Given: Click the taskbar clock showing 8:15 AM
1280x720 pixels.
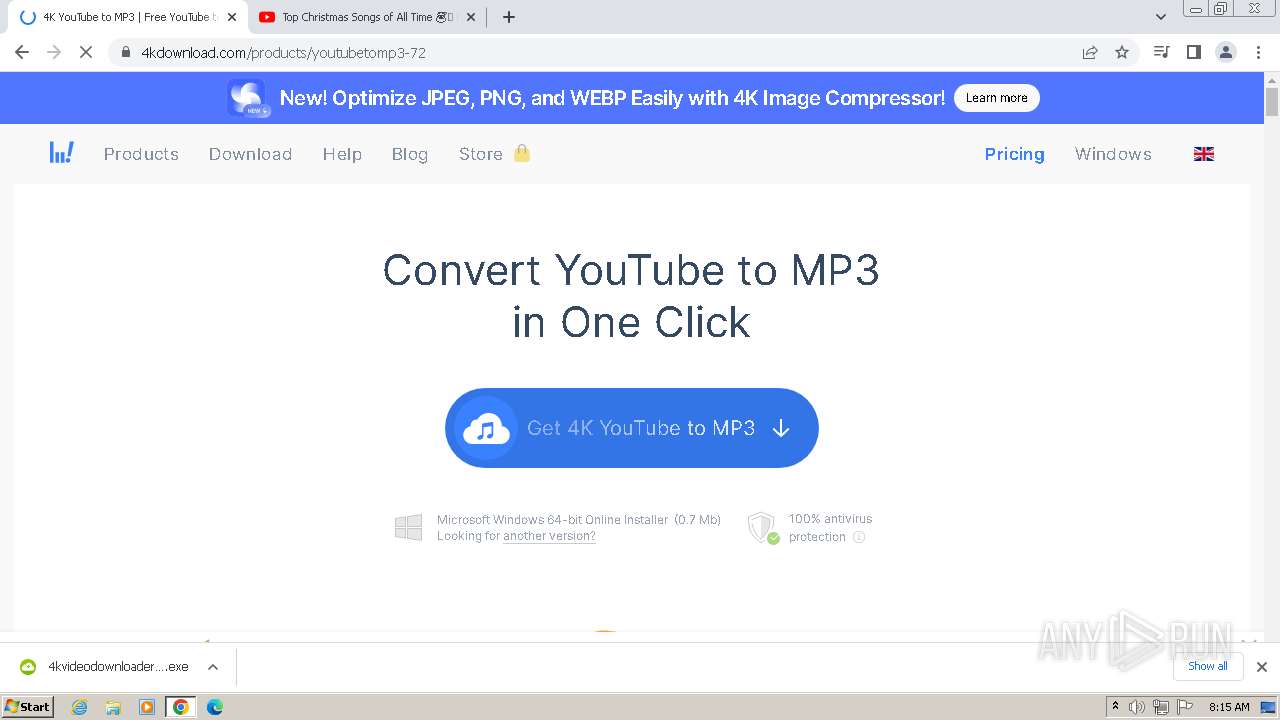Looking at the screenshot, I should coord(1229,707).
